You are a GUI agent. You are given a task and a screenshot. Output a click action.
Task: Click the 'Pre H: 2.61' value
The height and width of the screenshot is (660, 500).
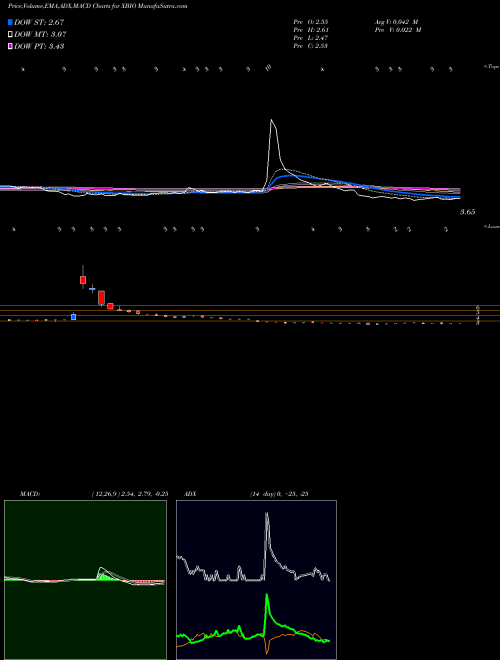pos(311,30)
